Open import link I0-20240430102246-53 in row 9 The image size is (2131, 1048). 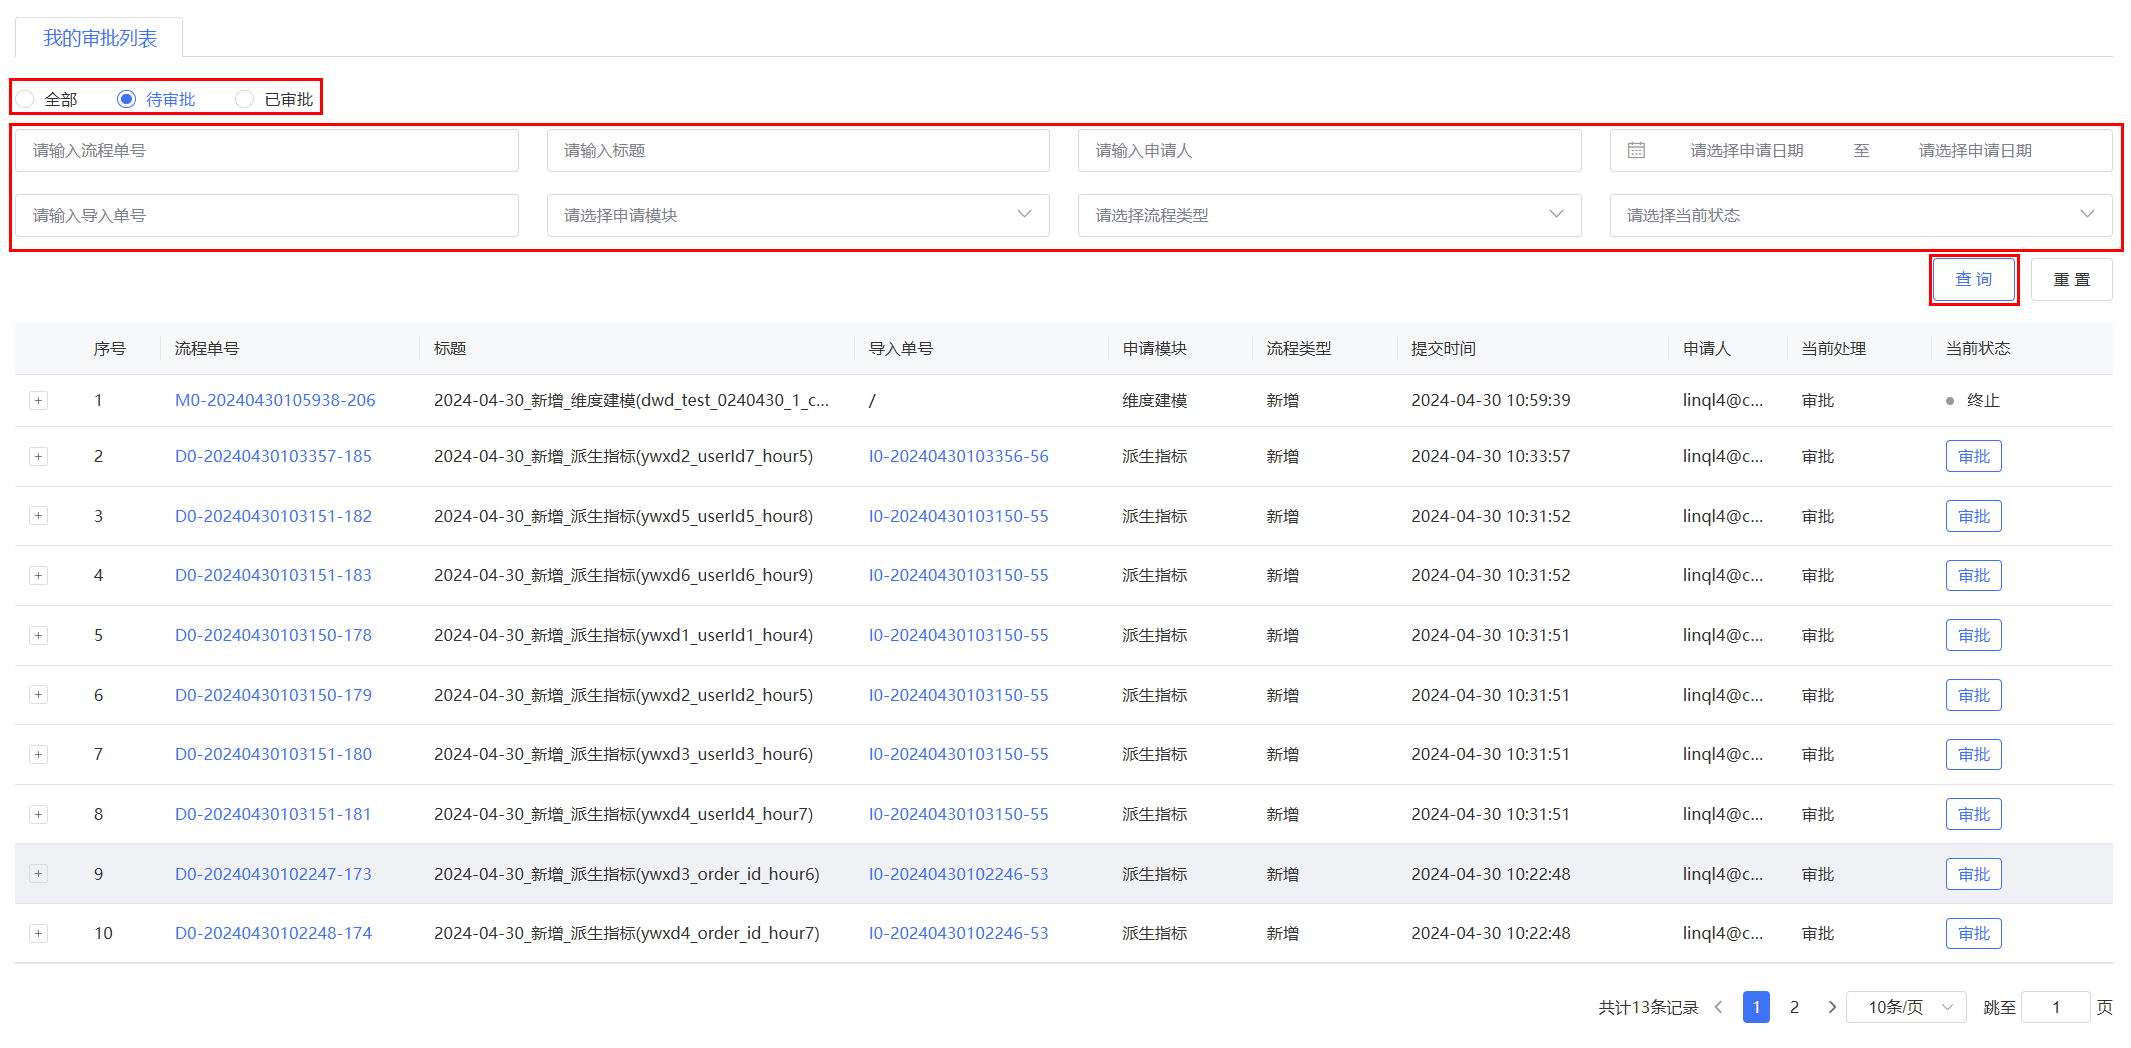click(x=958, y=874)
